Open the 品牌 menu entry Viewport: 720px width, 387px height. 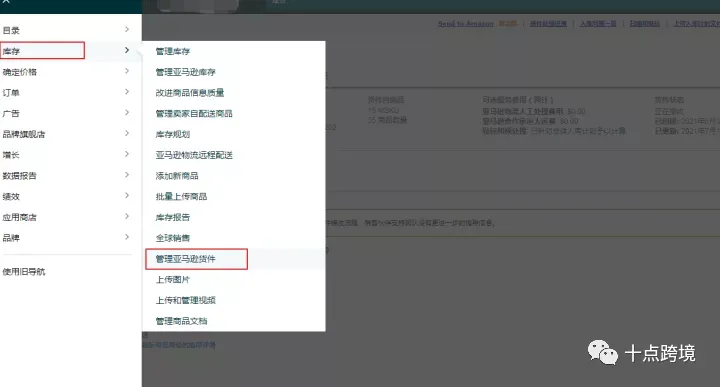[11, 238]
